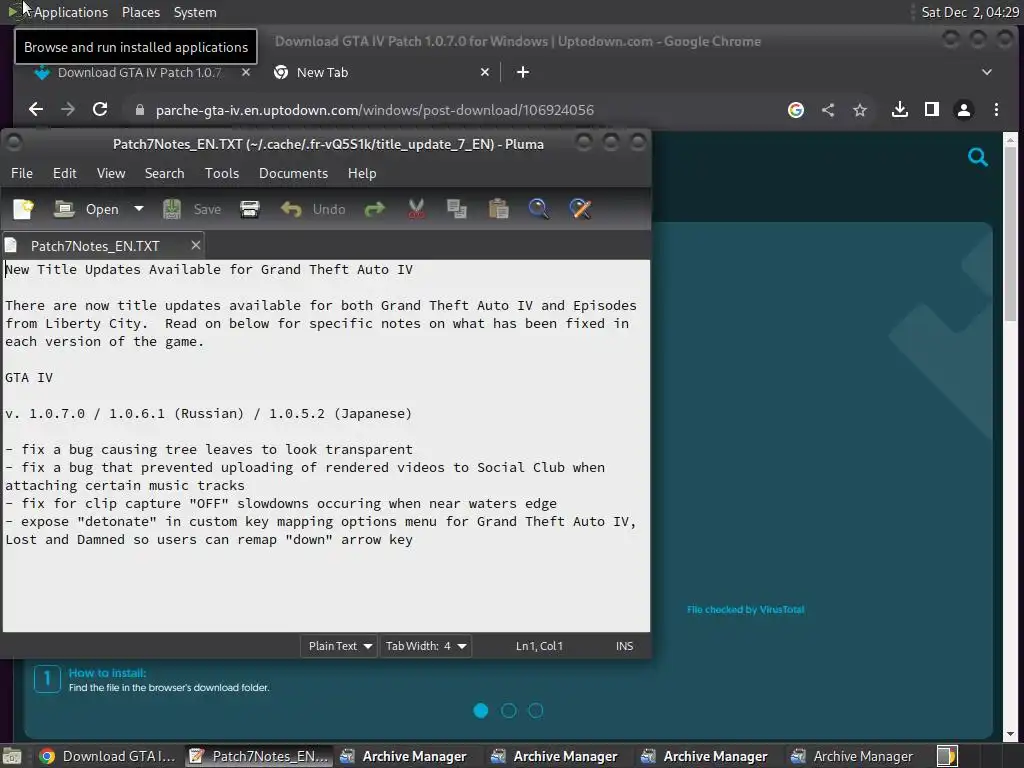Open the Plain Text syntax dropdown
The image size is (1024, 768).
(340, 646)
